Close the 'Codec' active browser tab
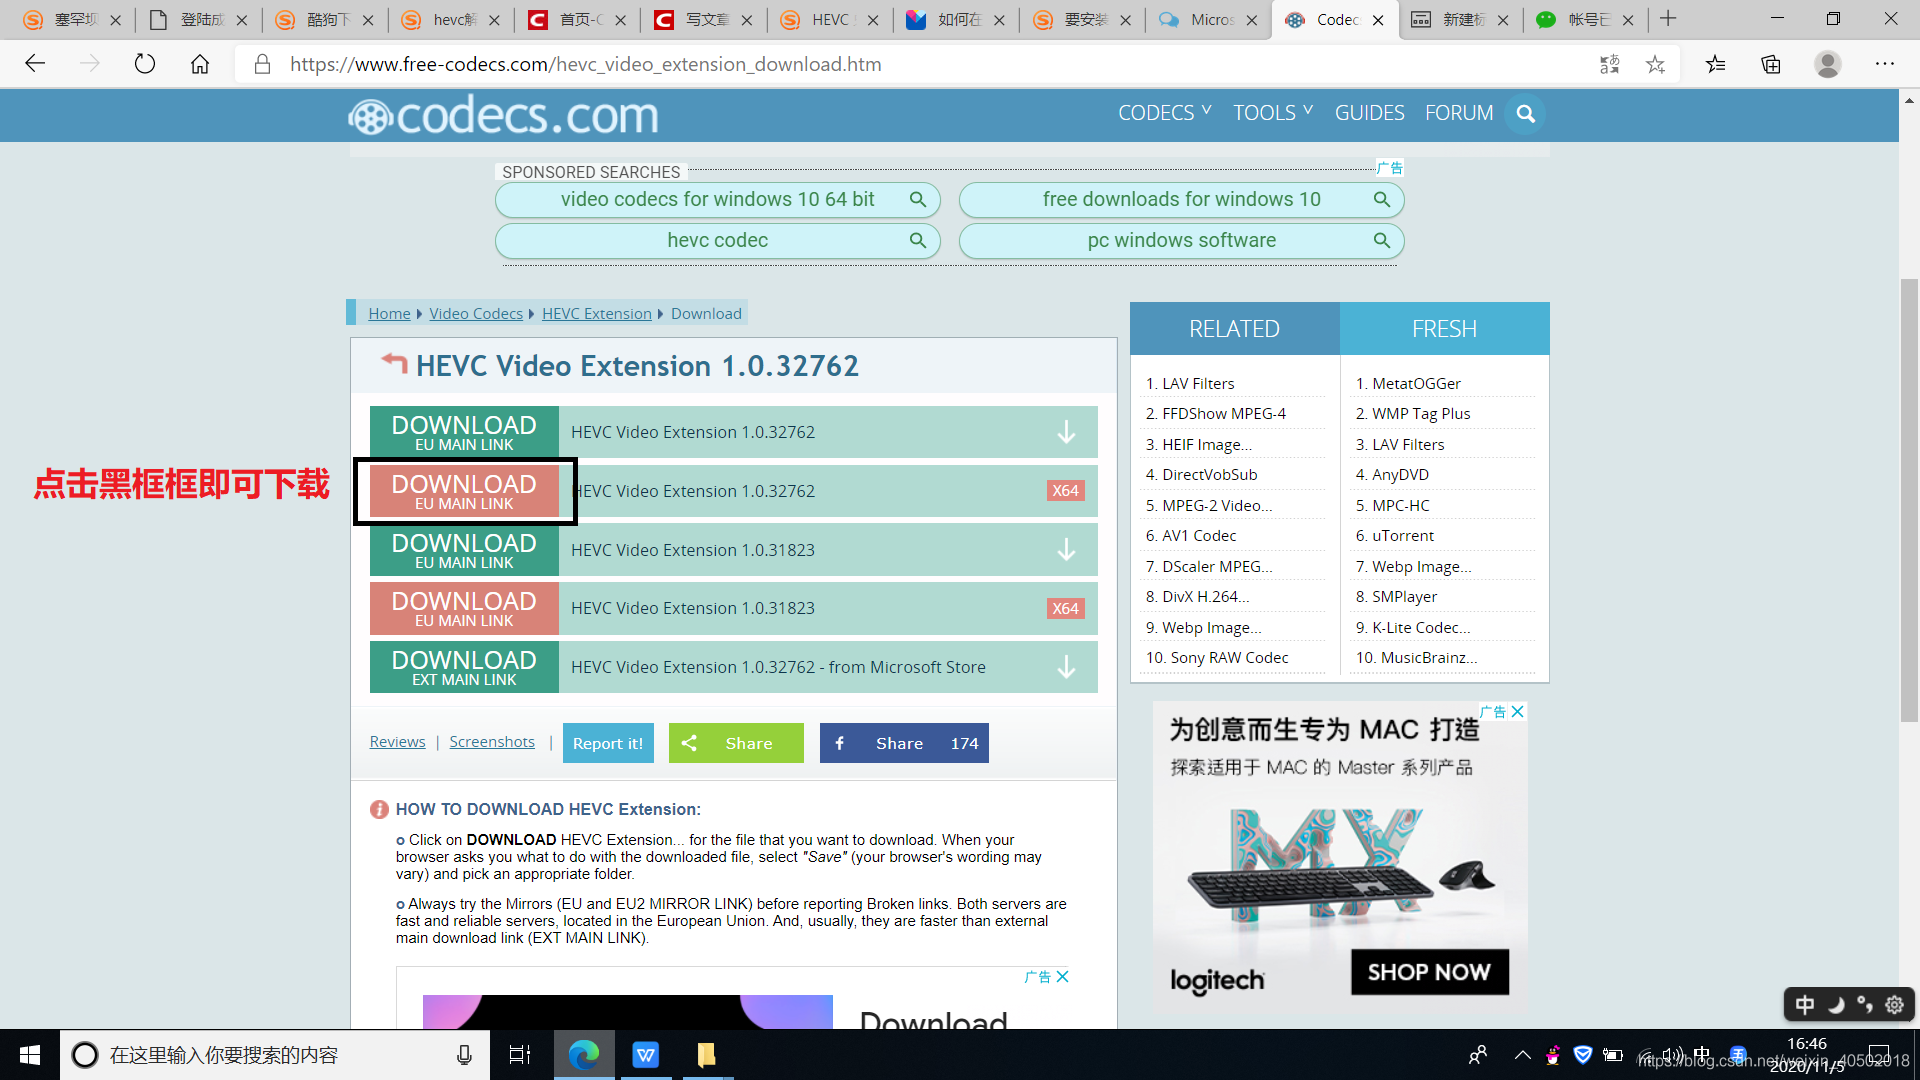Screen dimensions: 1920x1080 [1378, 20]
